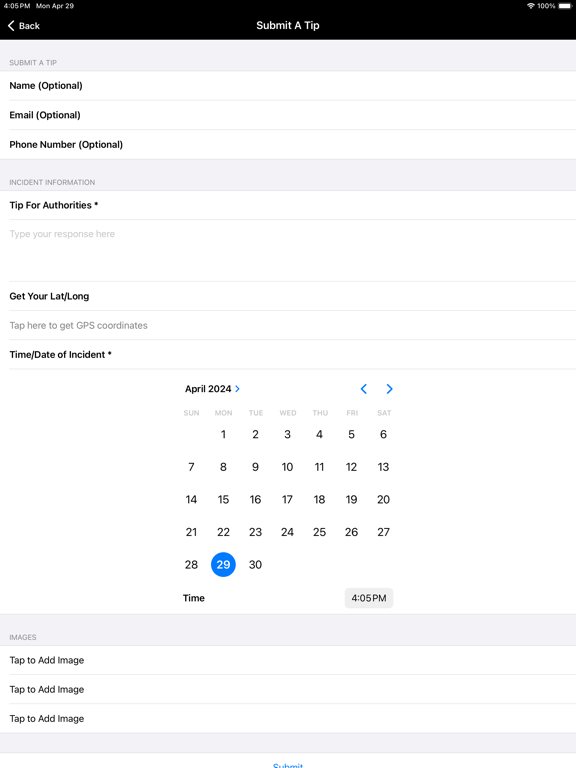Select April 2 in calendar

(255, 434)
